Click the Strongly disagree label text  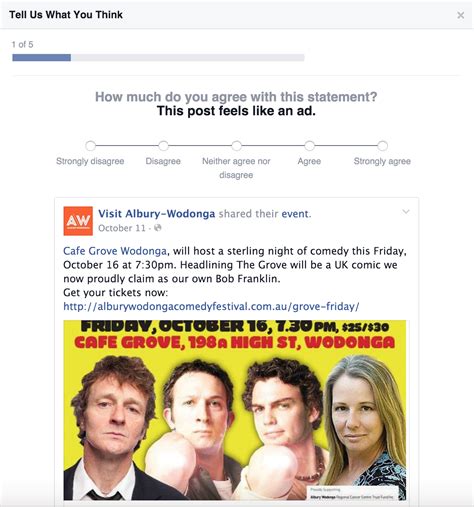pos(90,161)
